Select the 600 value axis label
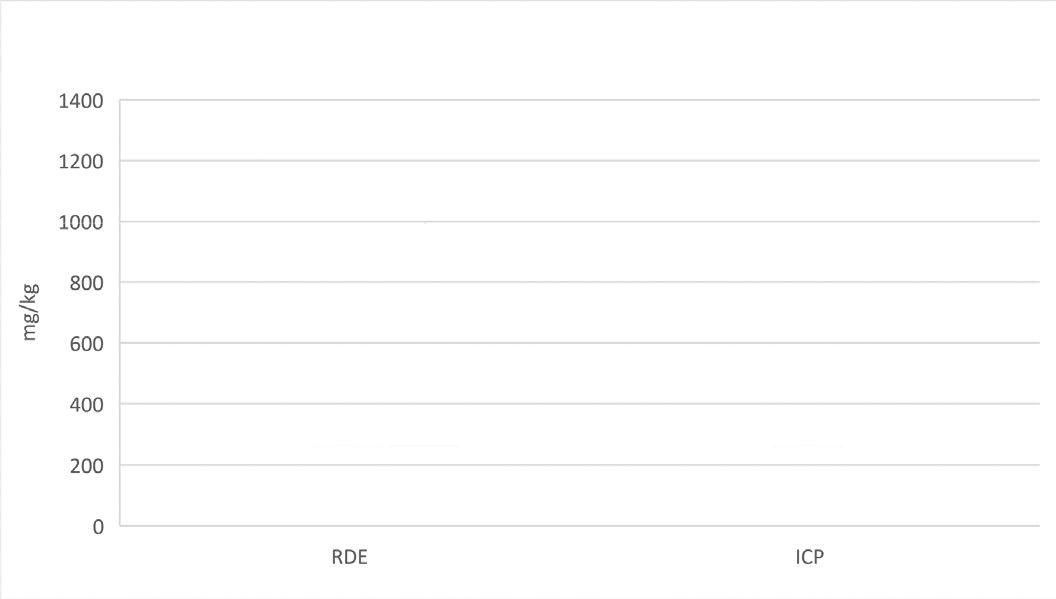 coord(87,343)
